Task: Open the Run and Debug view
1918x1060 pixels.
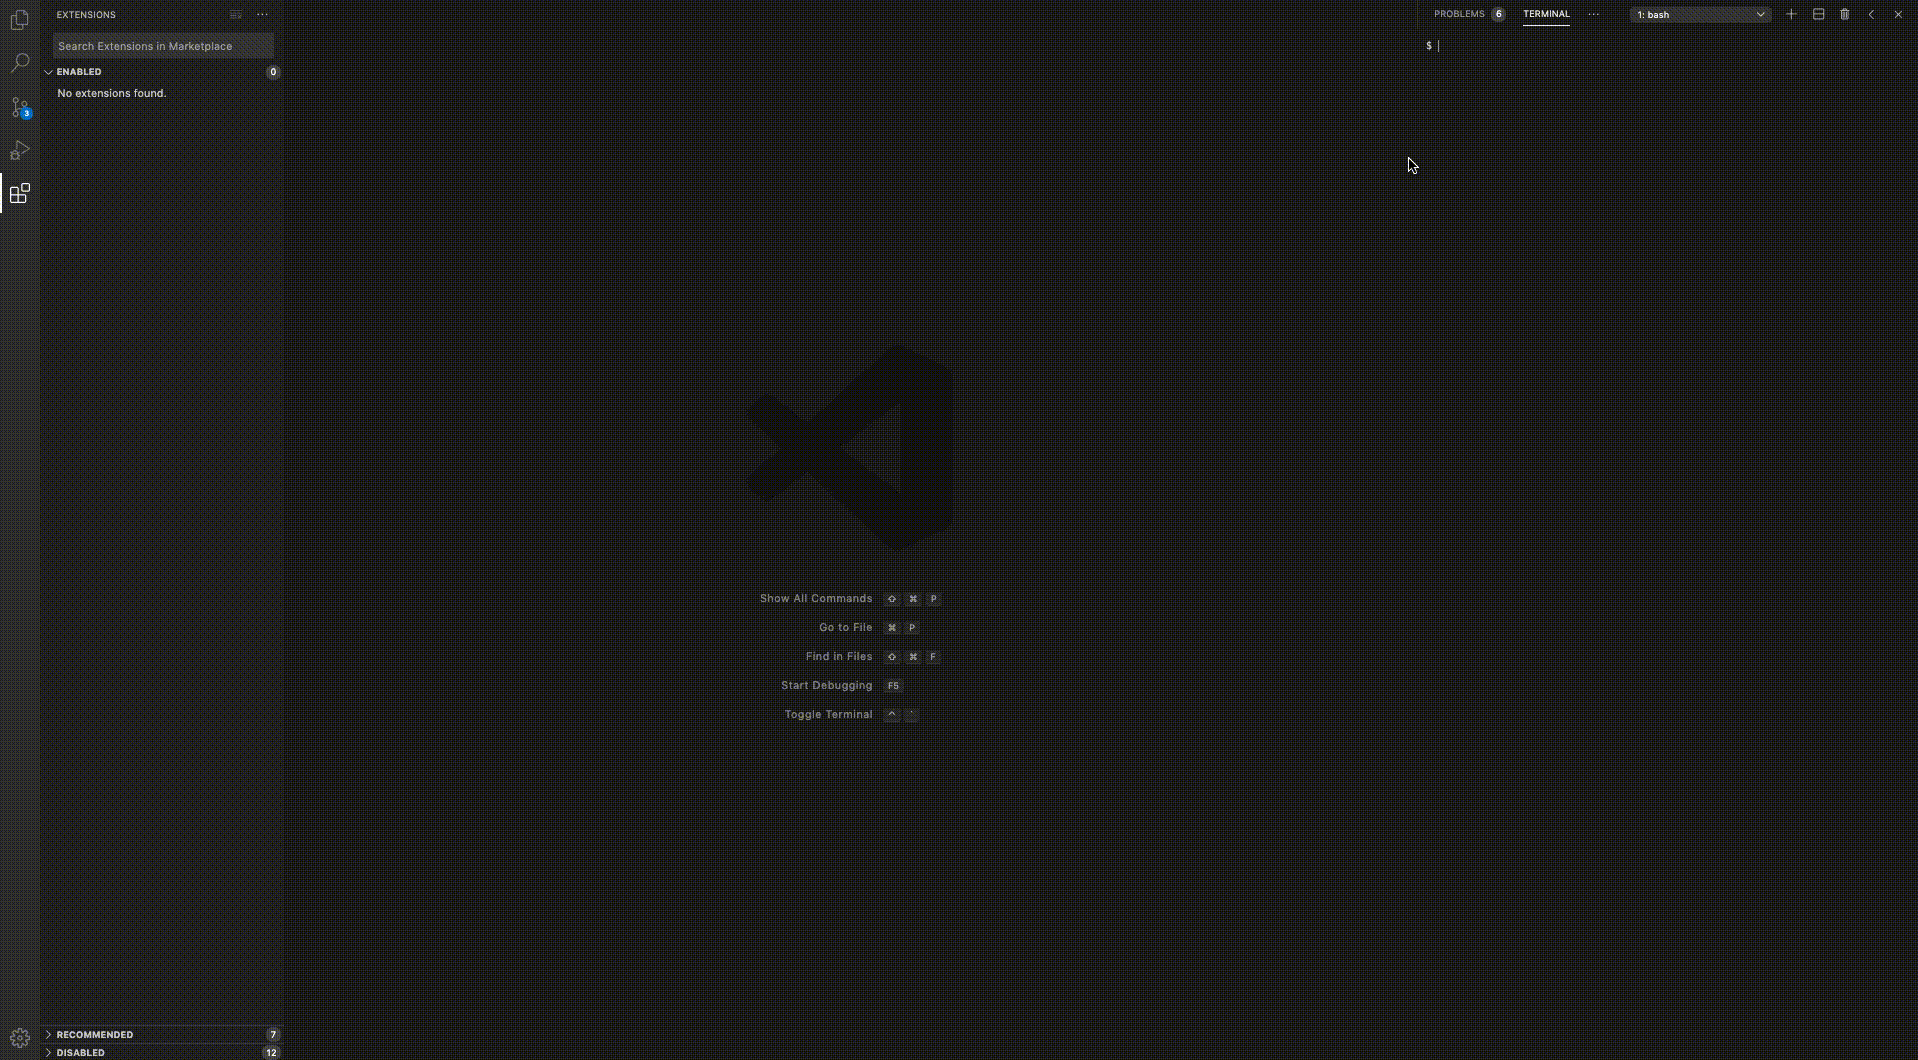Action: (20, 150)
